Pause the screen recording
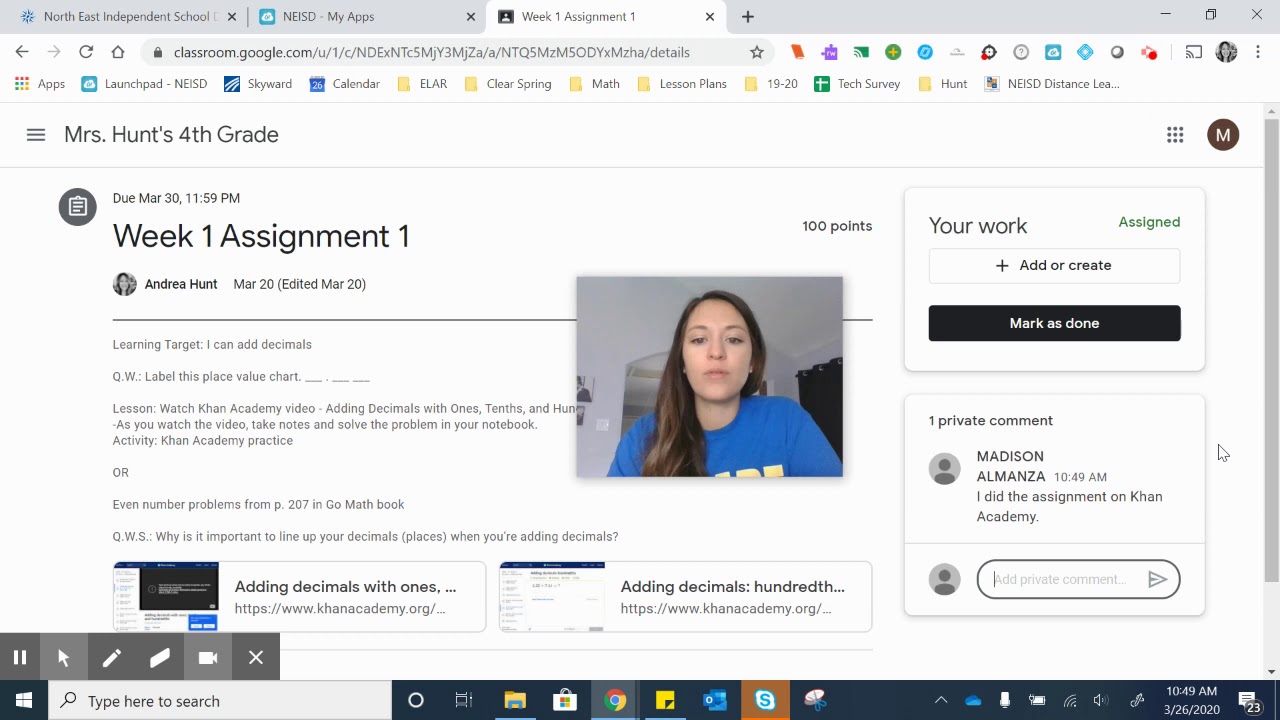 [x=19, y=657]
